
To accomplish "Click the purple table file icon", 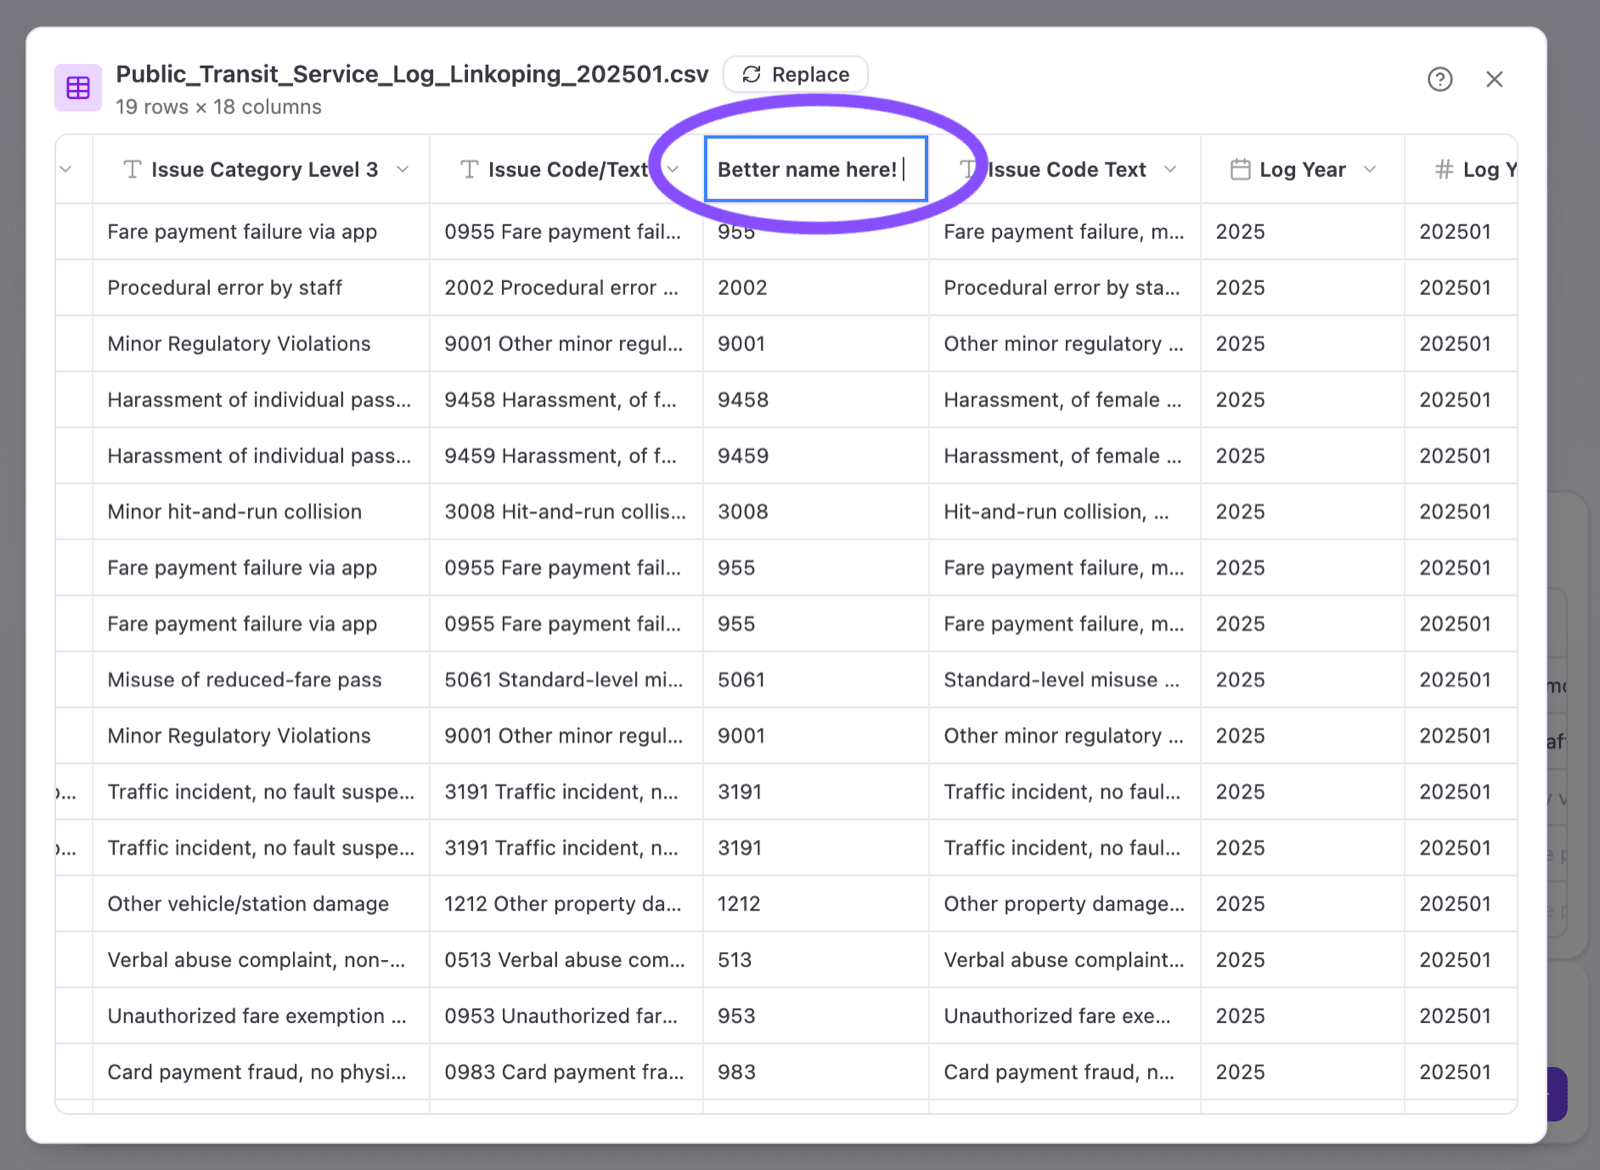I will point(78,88).
